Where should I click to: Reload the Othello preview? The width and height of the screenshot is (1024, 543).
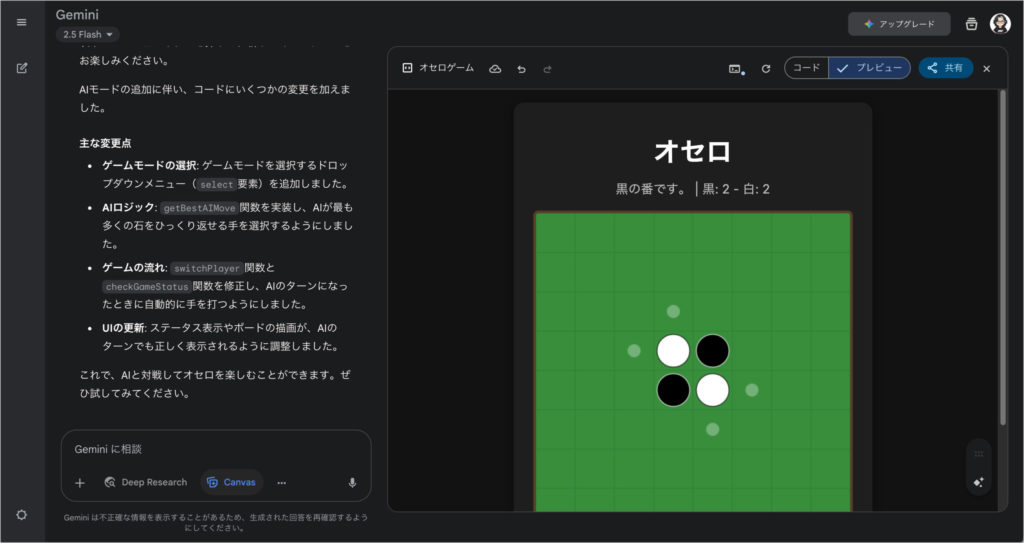pyautogui.click(x=766, y=68)
